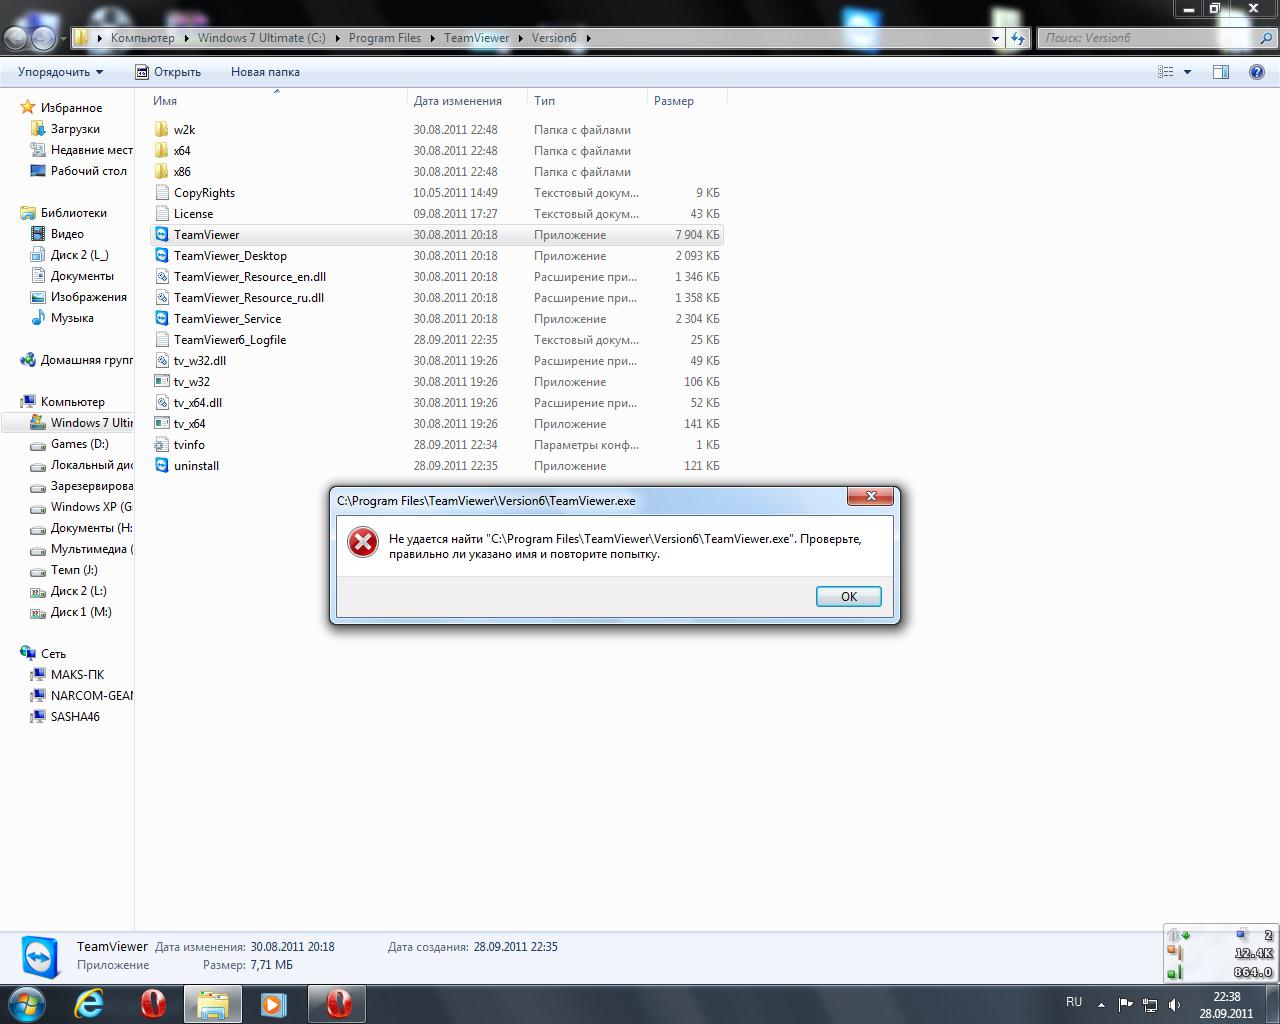Click the Открыть toolbar button
1280x1024 pixels.
[168, 72]
